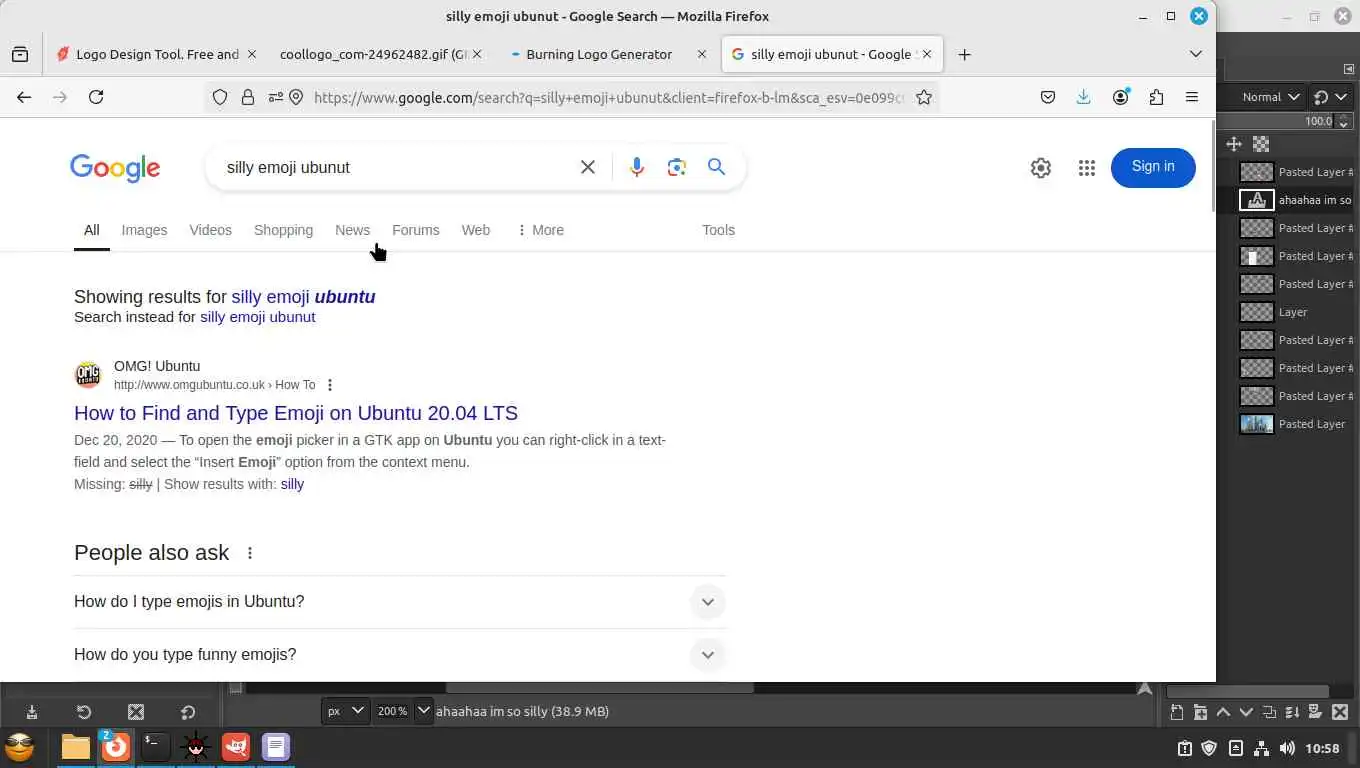Reload the Google search page
Image resolution: width=1360 pixels, height=768 pixels.
pyautogui.click(x=96, y=97)
